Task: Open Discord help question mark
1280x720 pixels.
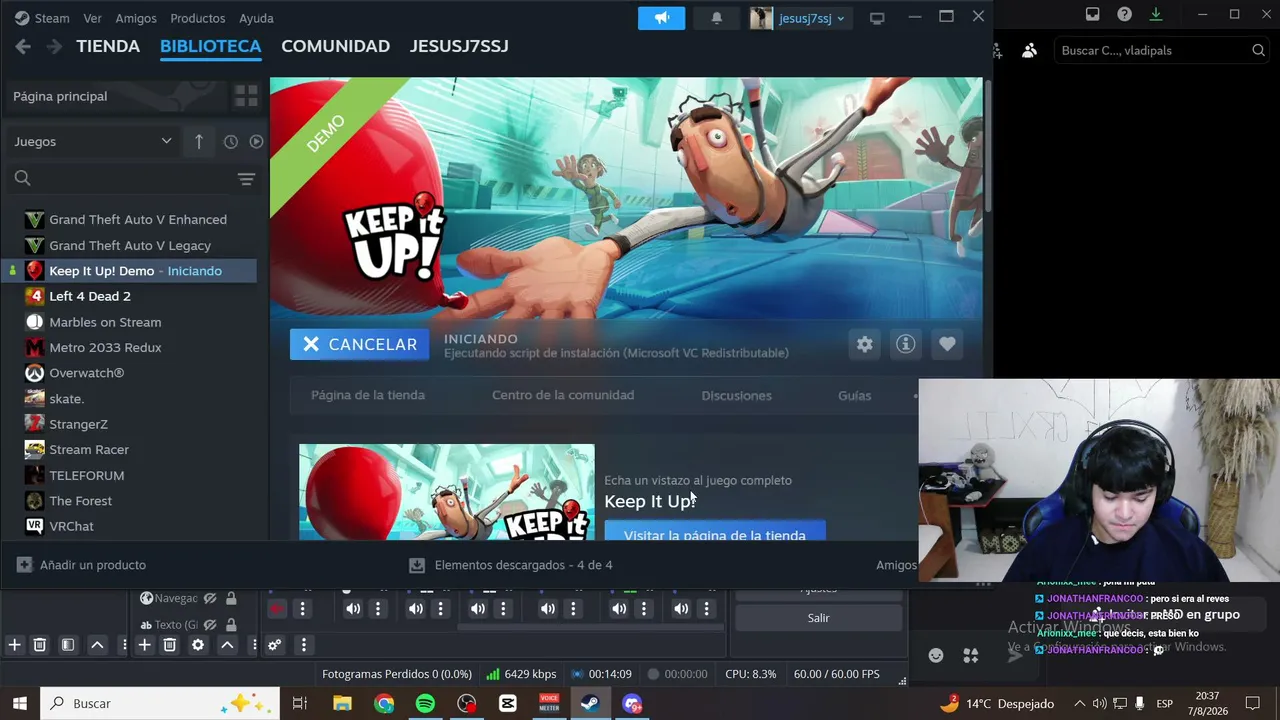Action: (x=1124, y=14)
